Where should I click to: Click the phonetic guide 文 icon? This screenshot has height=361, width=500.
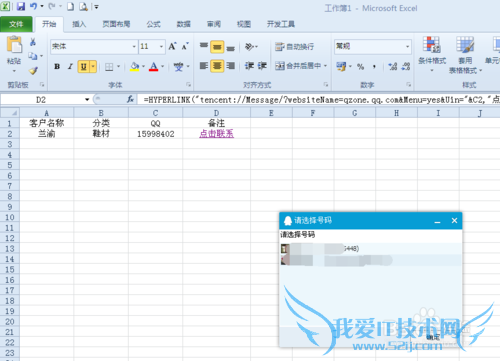178,67
